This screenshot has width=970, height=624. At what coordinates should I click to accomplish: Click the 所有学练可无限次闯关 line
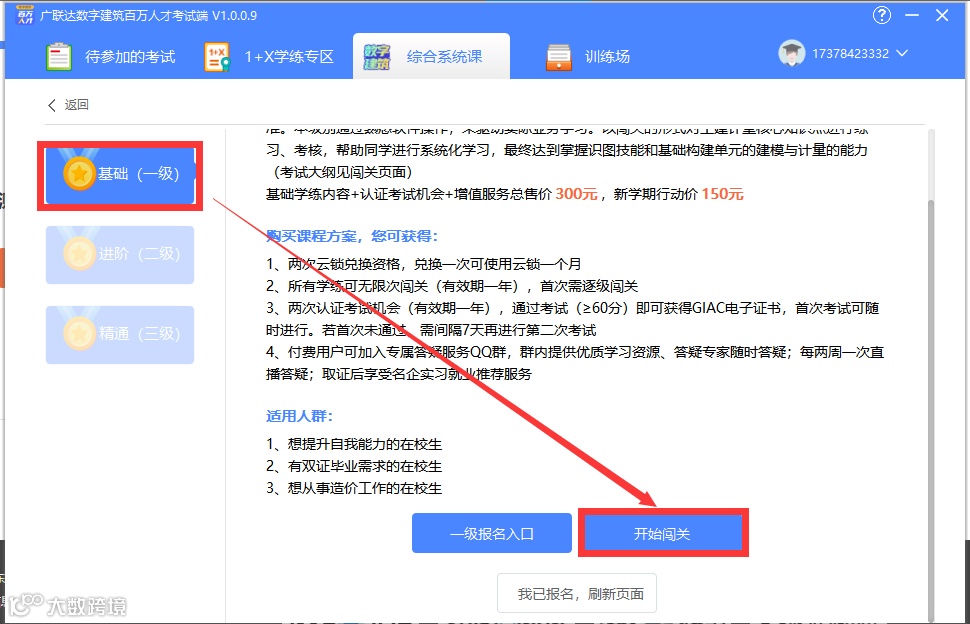(x=452, y=286)
